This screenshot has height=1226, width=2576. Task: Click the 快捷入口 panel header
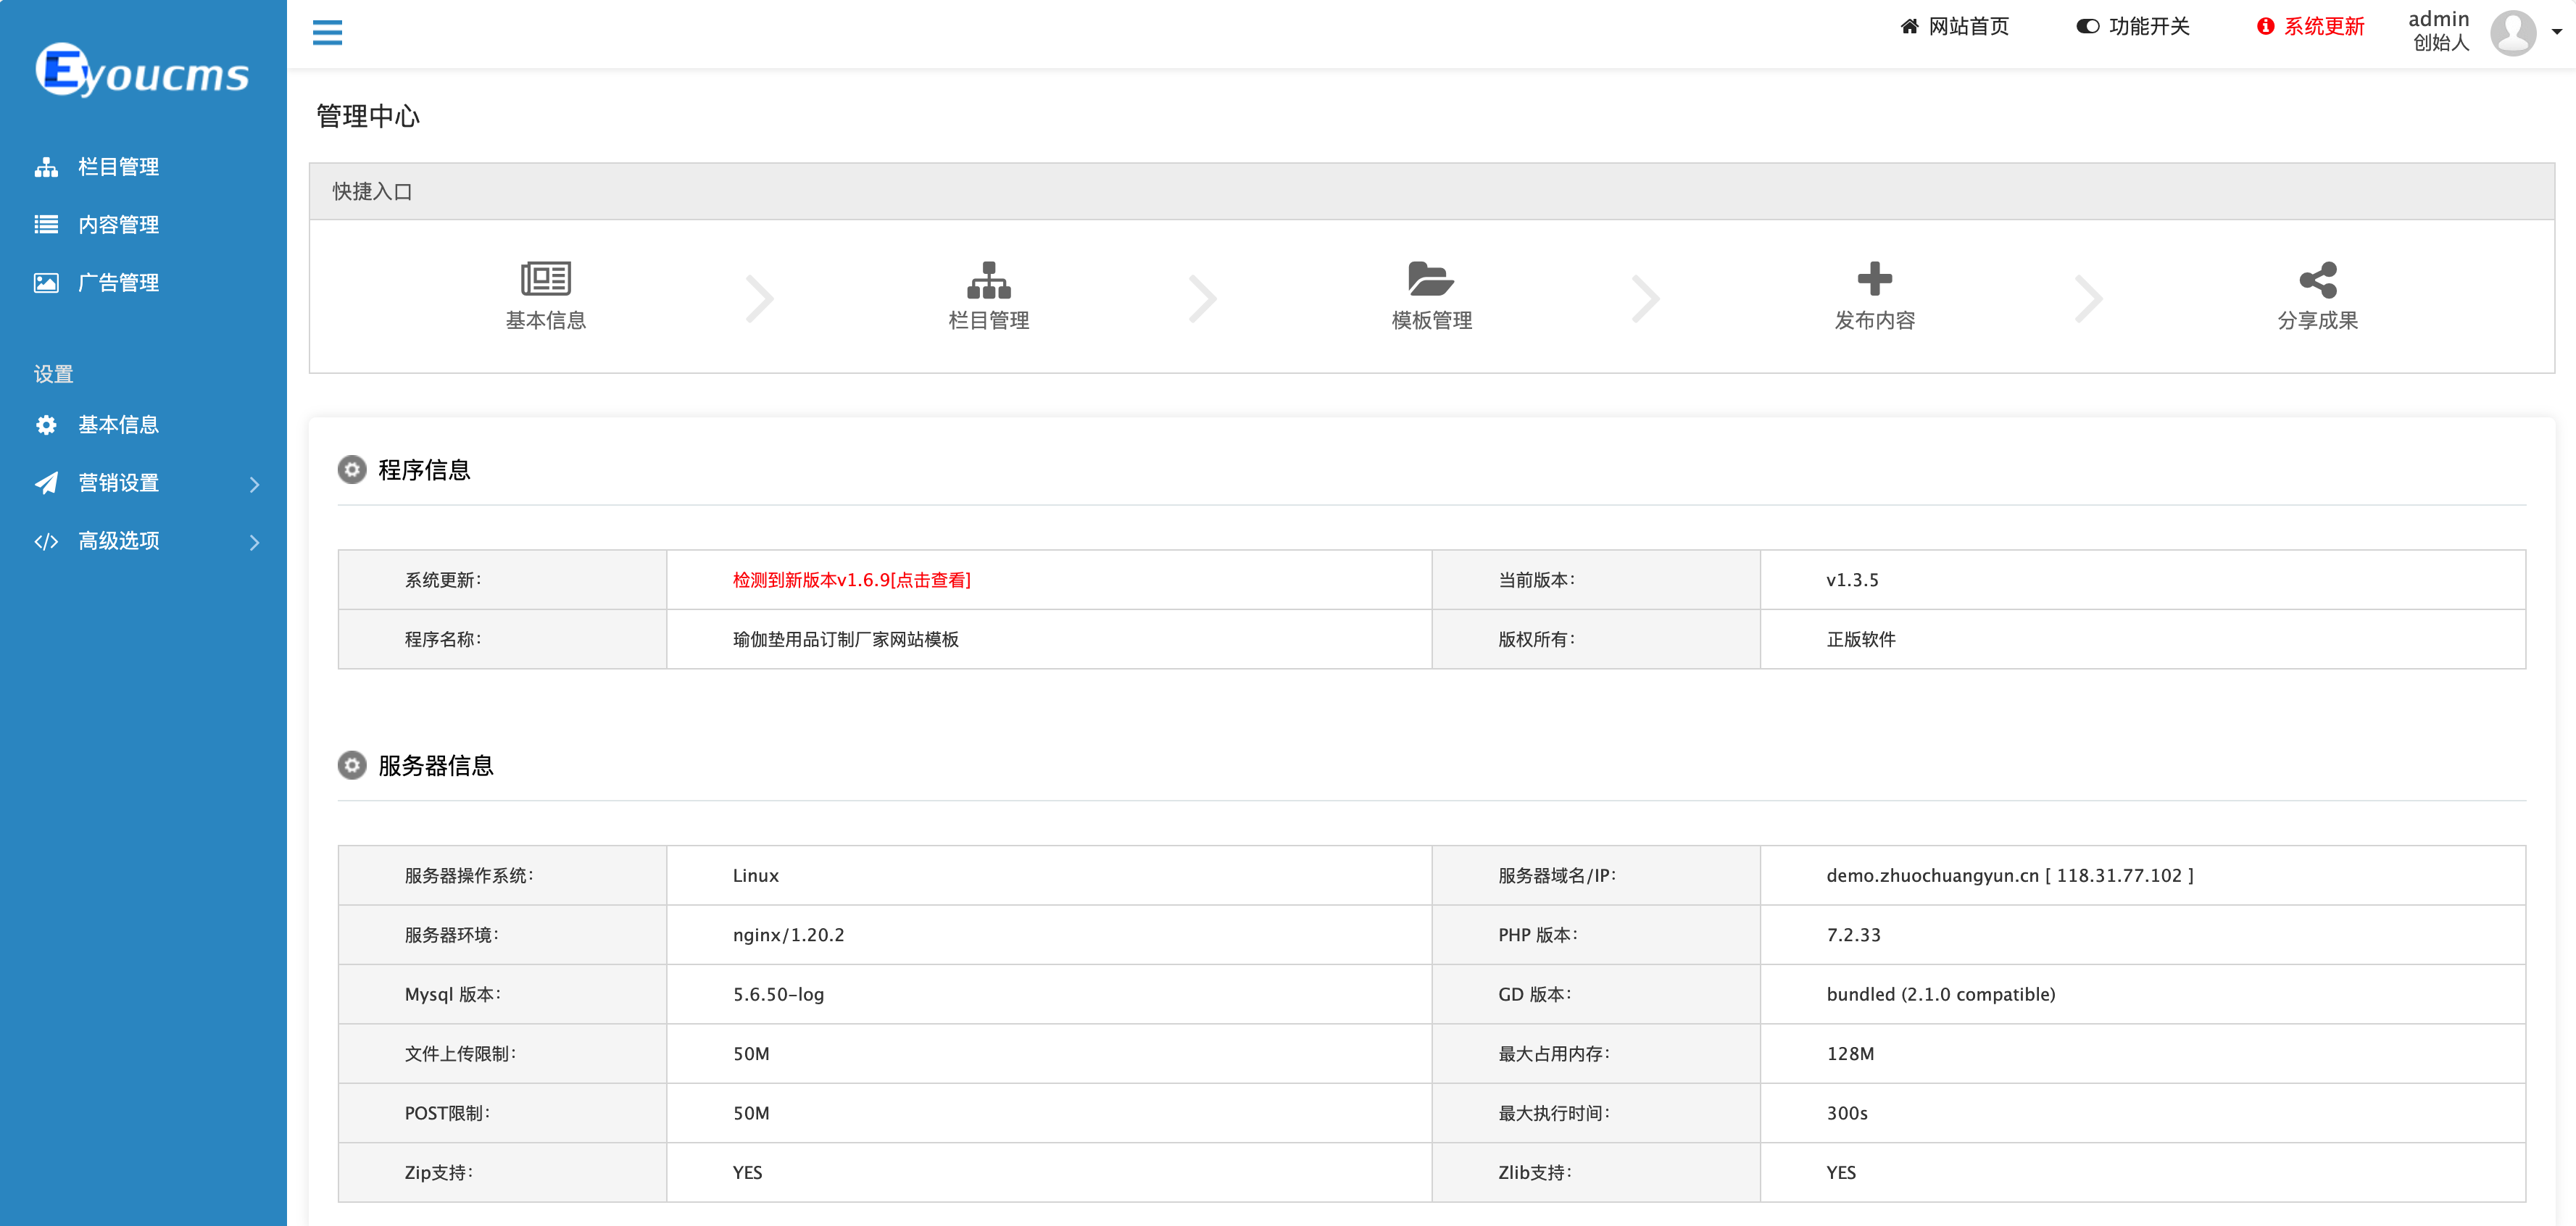click(x=1431, y=192)
